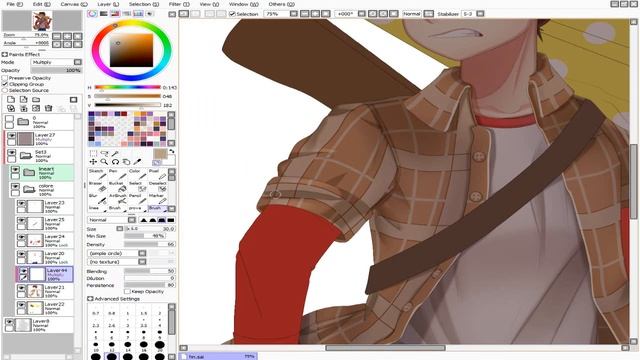The width and height of the screenshot is (640, 360).
Task: Select the Eyedropper color picker tool
Action: coord(138,162)
